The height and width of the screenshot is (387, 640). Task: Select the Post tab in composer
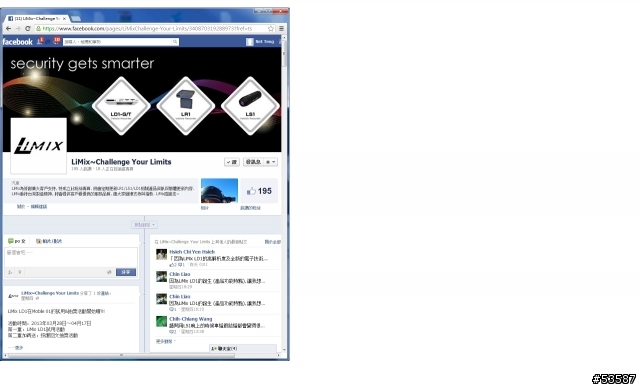click(x=17, y=241)
